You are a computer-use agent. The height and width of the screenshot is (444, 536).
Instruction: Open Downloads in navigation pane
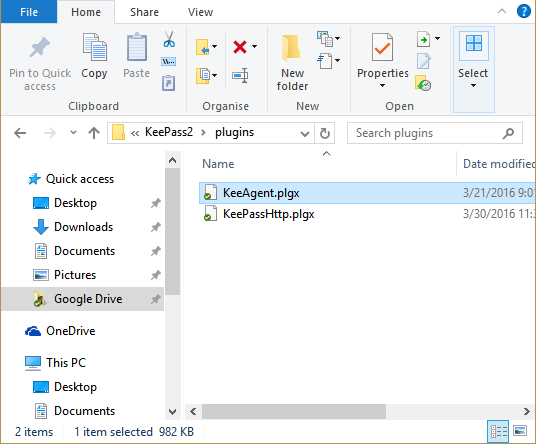tap(83, 227)
